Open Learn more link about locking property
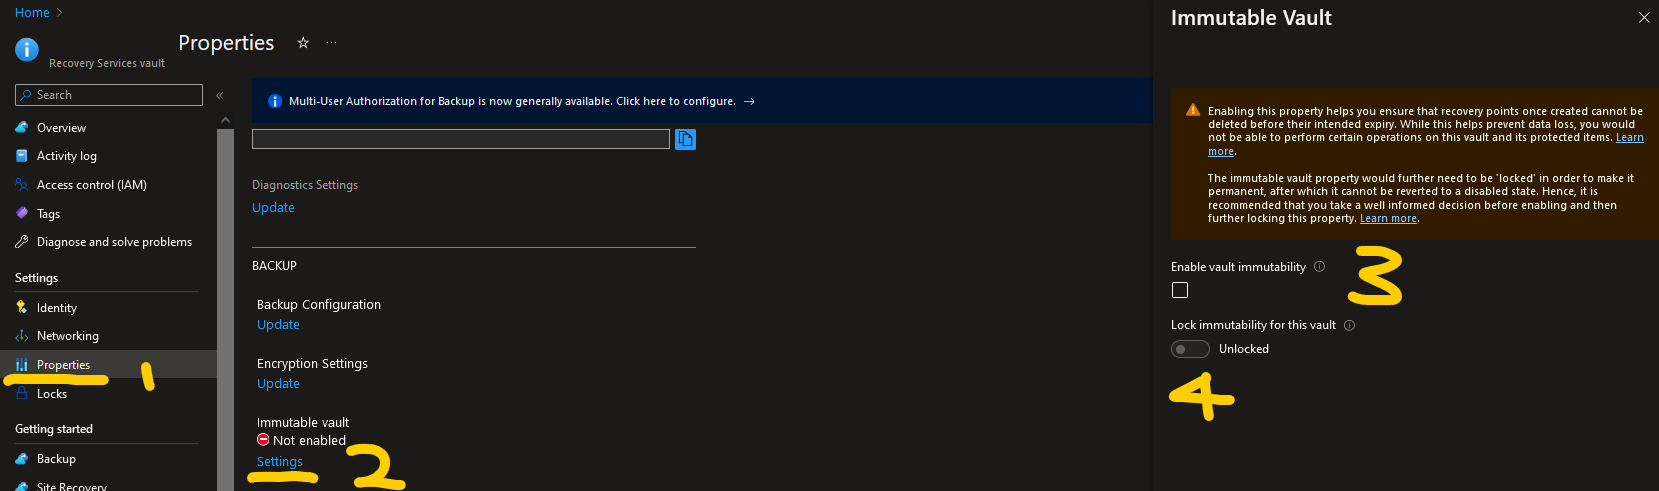Viewport: 1659px width, 491px height. [x=1388, y=218]
